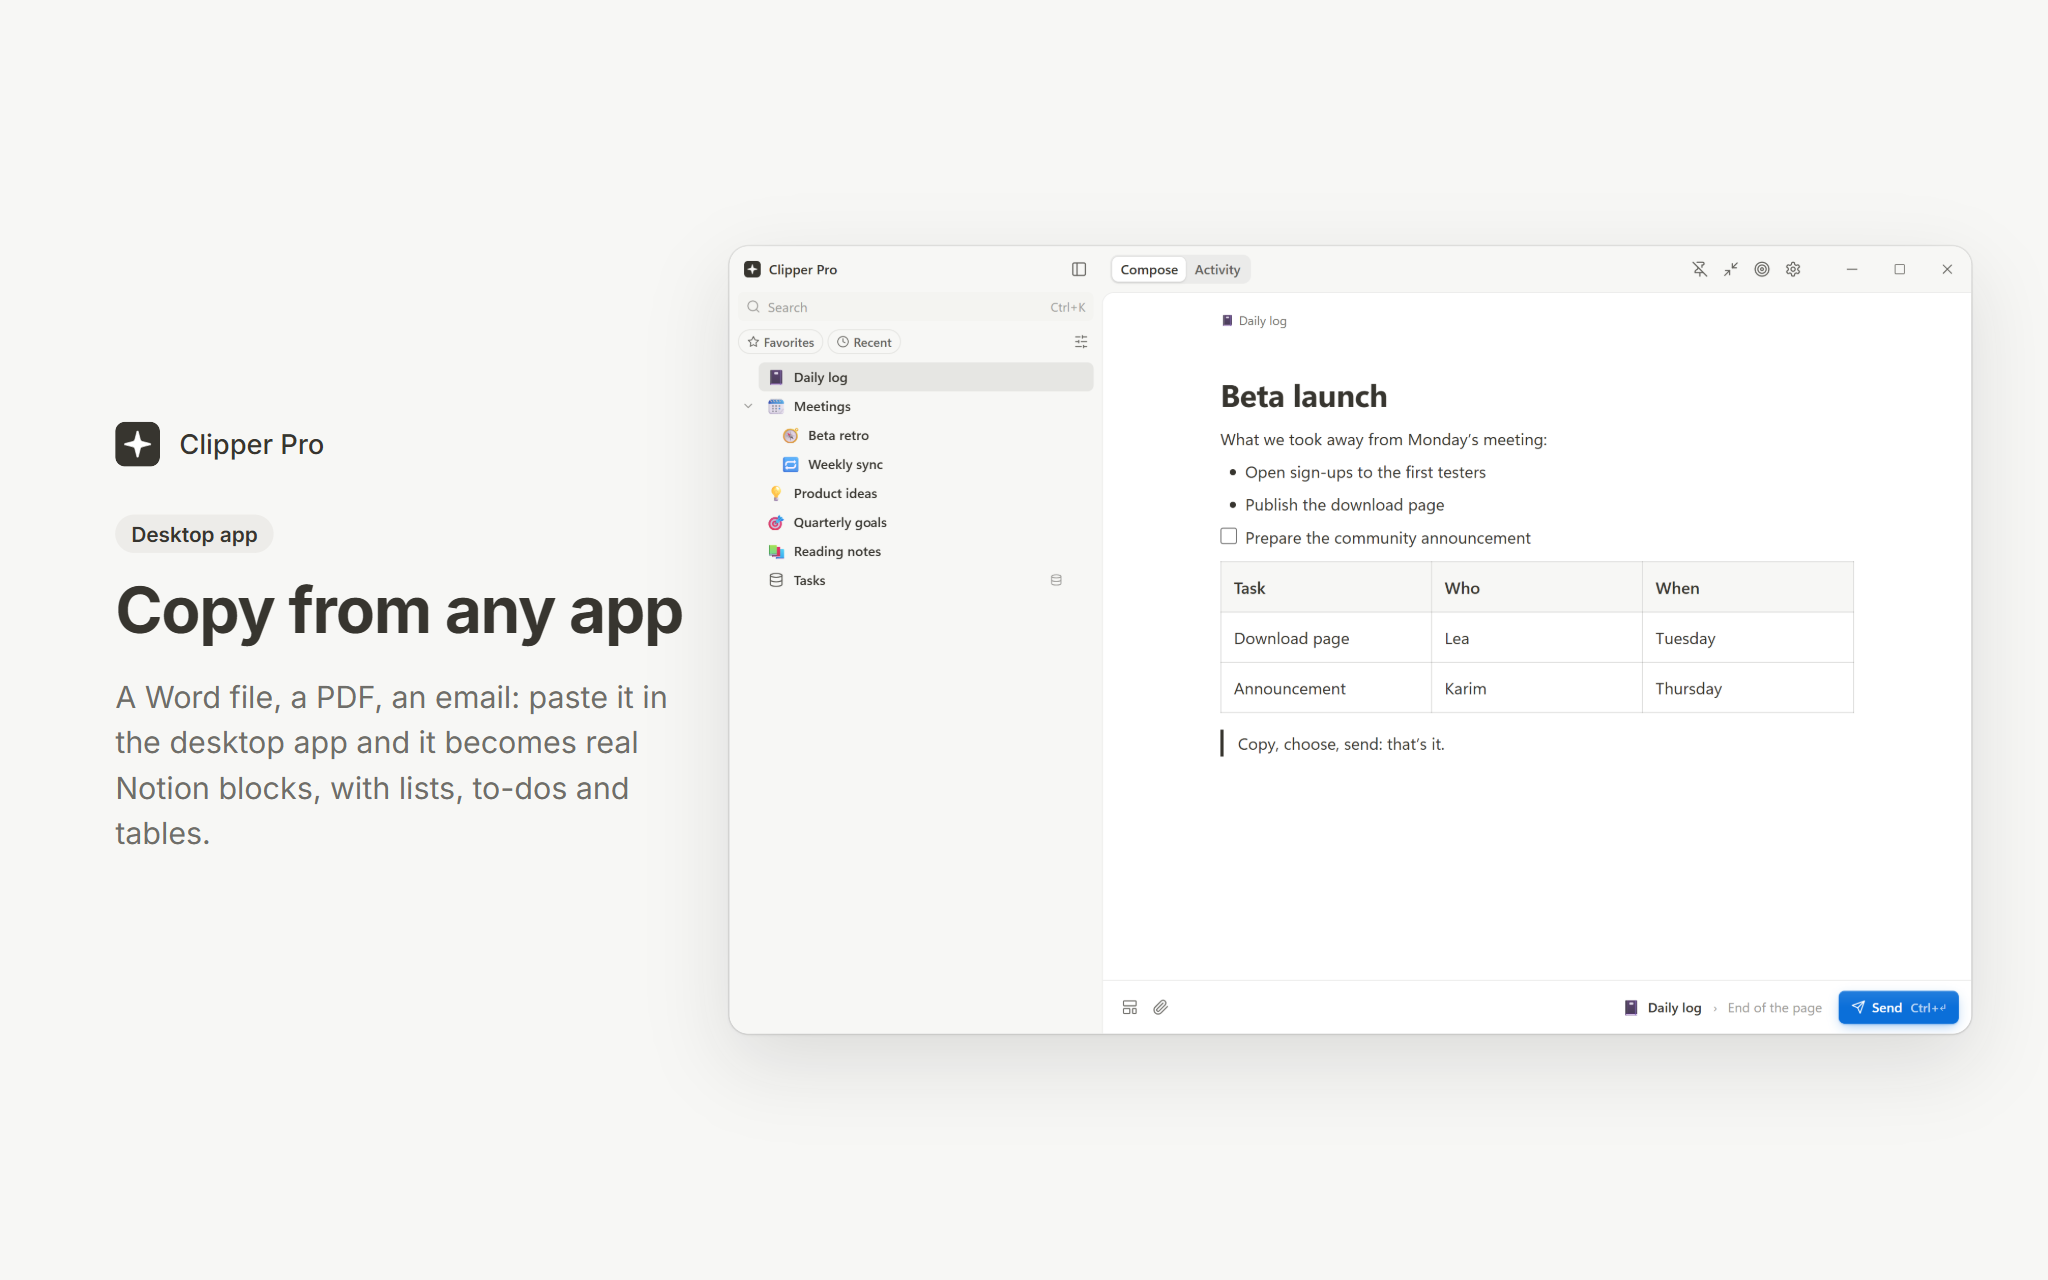Screen dimensions: 2048x1280
Task: Open the Daily log breadcrumb link
Action: pos(1254,321)
